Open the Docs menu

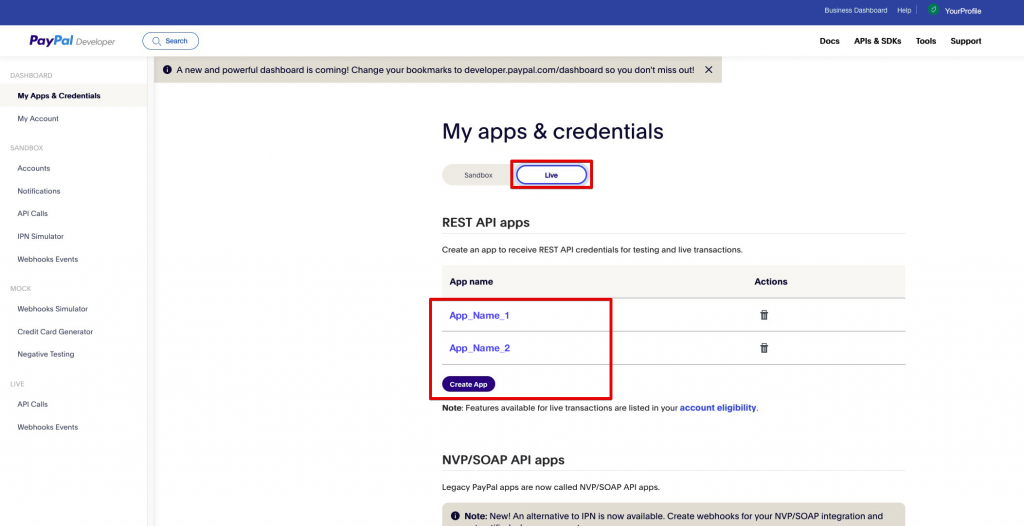click(x=829, y=41)
